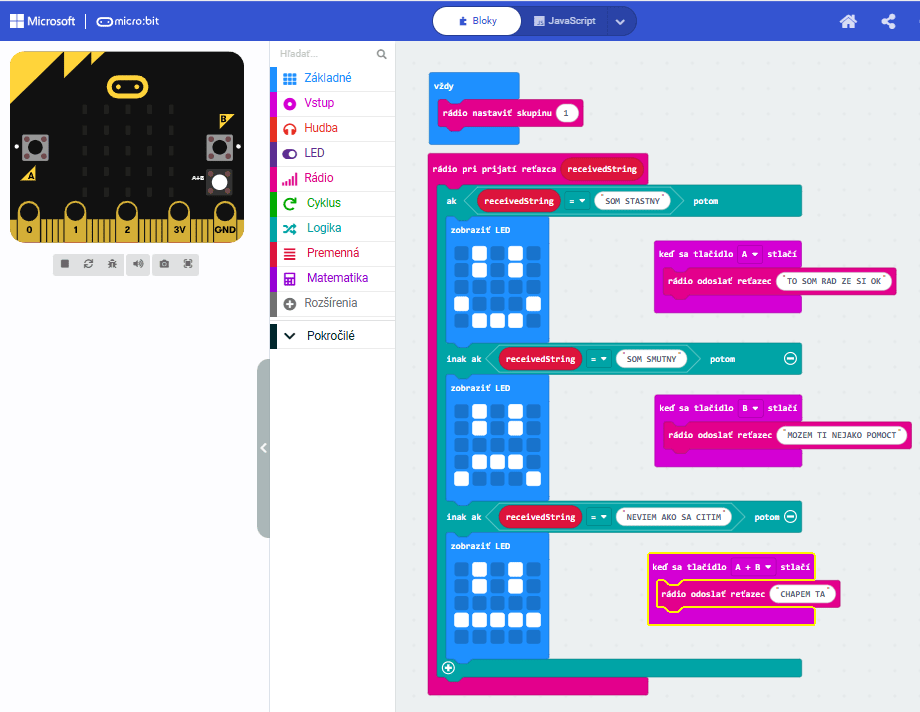This screenshot has height=712, width=920.
Task: Switch to the JavaScript editor tab
Action: click(x=565, y=21)
